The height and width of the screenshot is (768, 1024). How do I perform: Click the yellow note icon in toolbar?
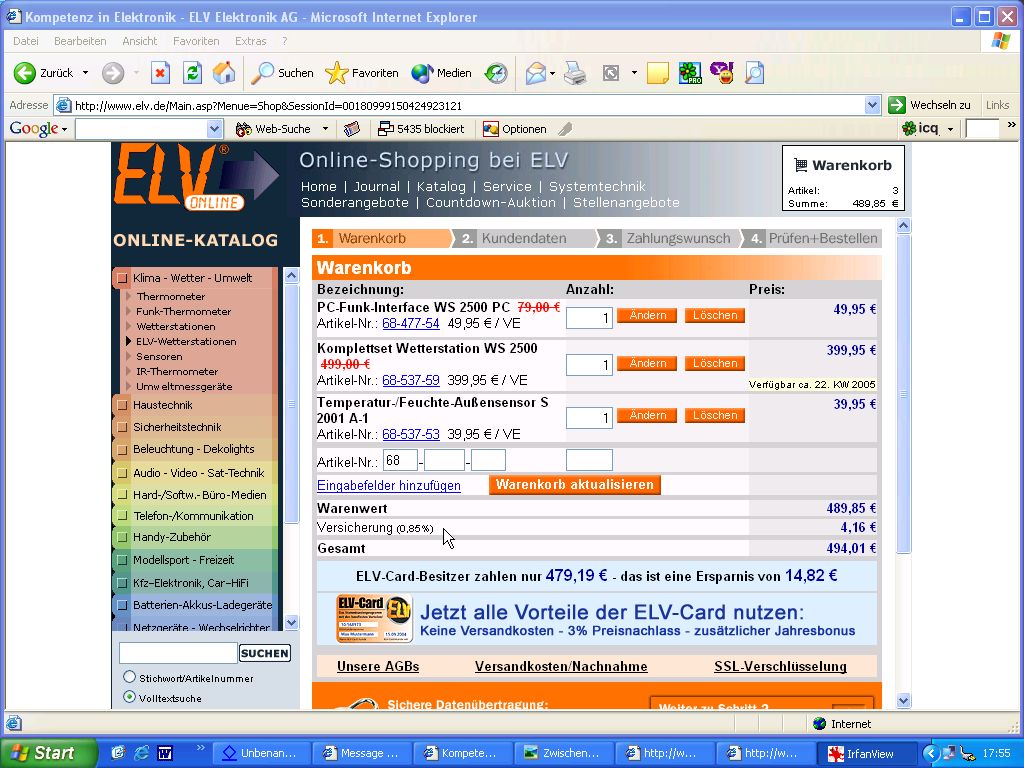pos(658,73)
